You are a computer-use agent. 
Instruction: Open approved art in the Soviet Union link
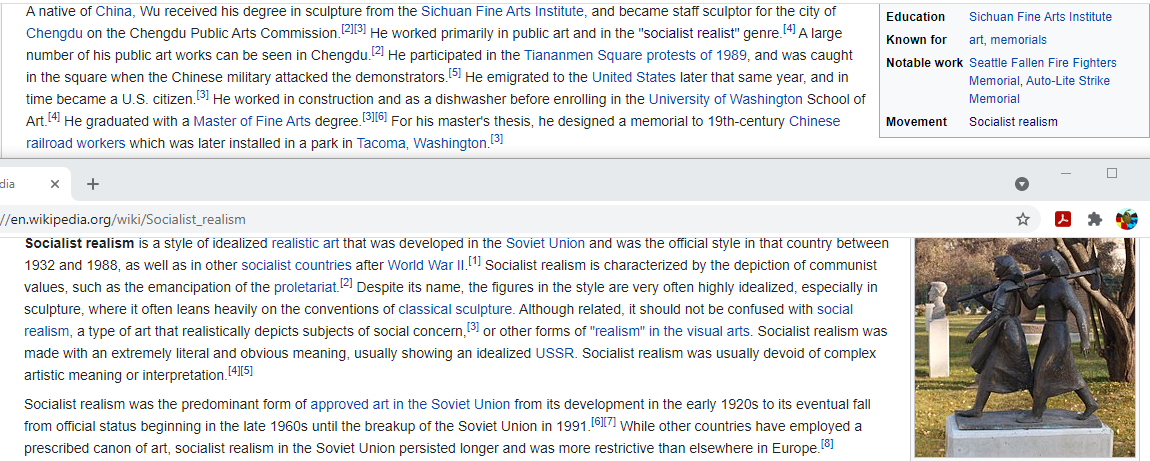pos(410,404)
